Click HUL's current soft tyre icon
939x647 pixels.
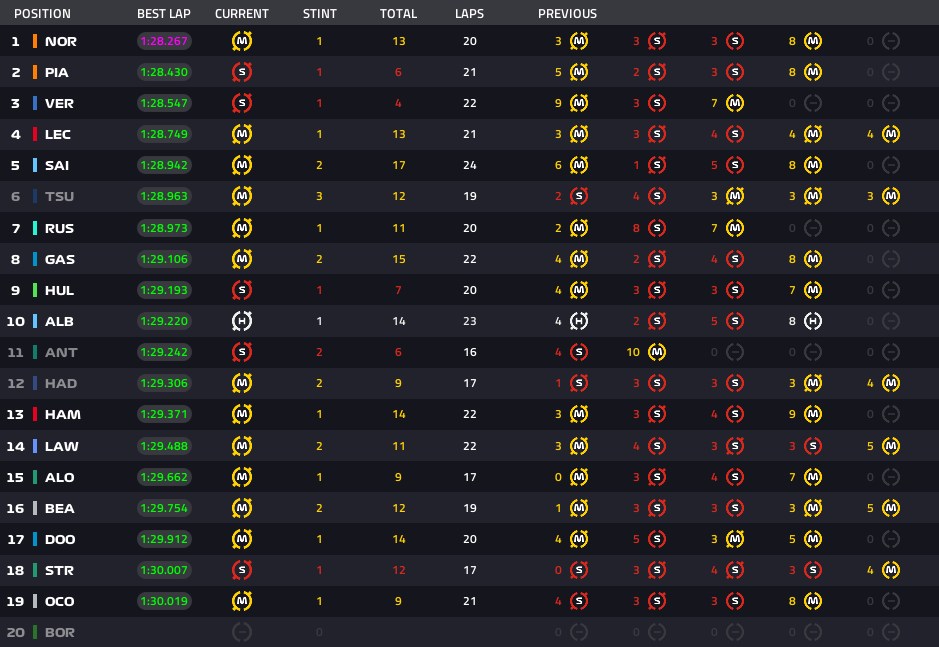click(242, 290)
